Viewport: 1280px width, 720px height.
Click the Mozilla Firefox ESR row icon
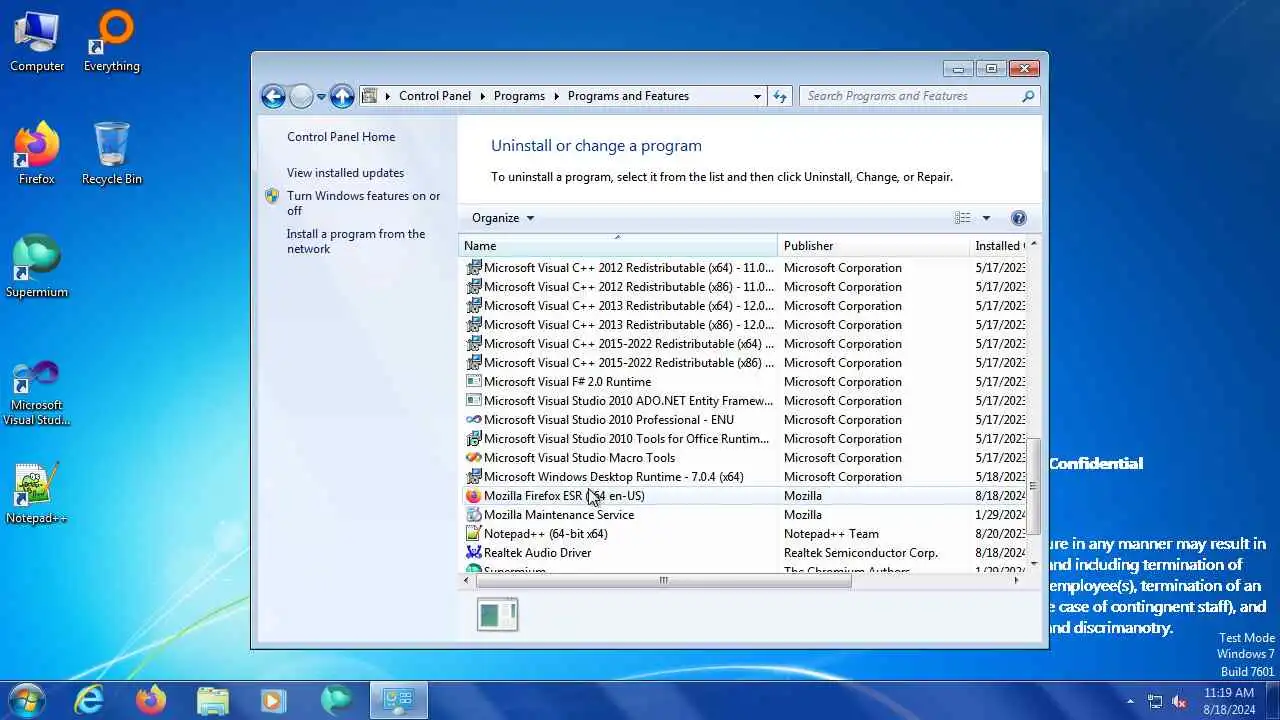pos(474,496)
